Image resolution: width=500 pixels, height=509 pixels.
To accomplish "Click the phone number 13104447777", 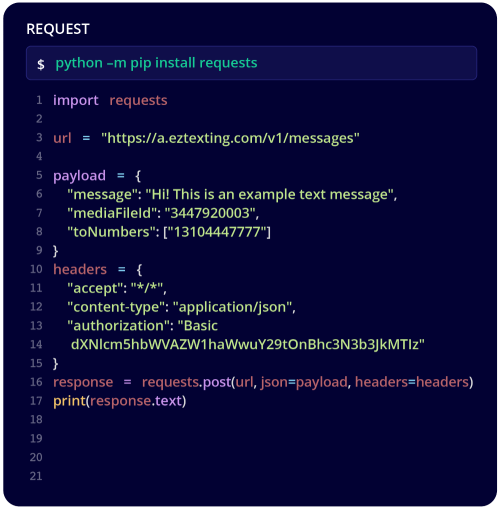I will tap(217, 232).
